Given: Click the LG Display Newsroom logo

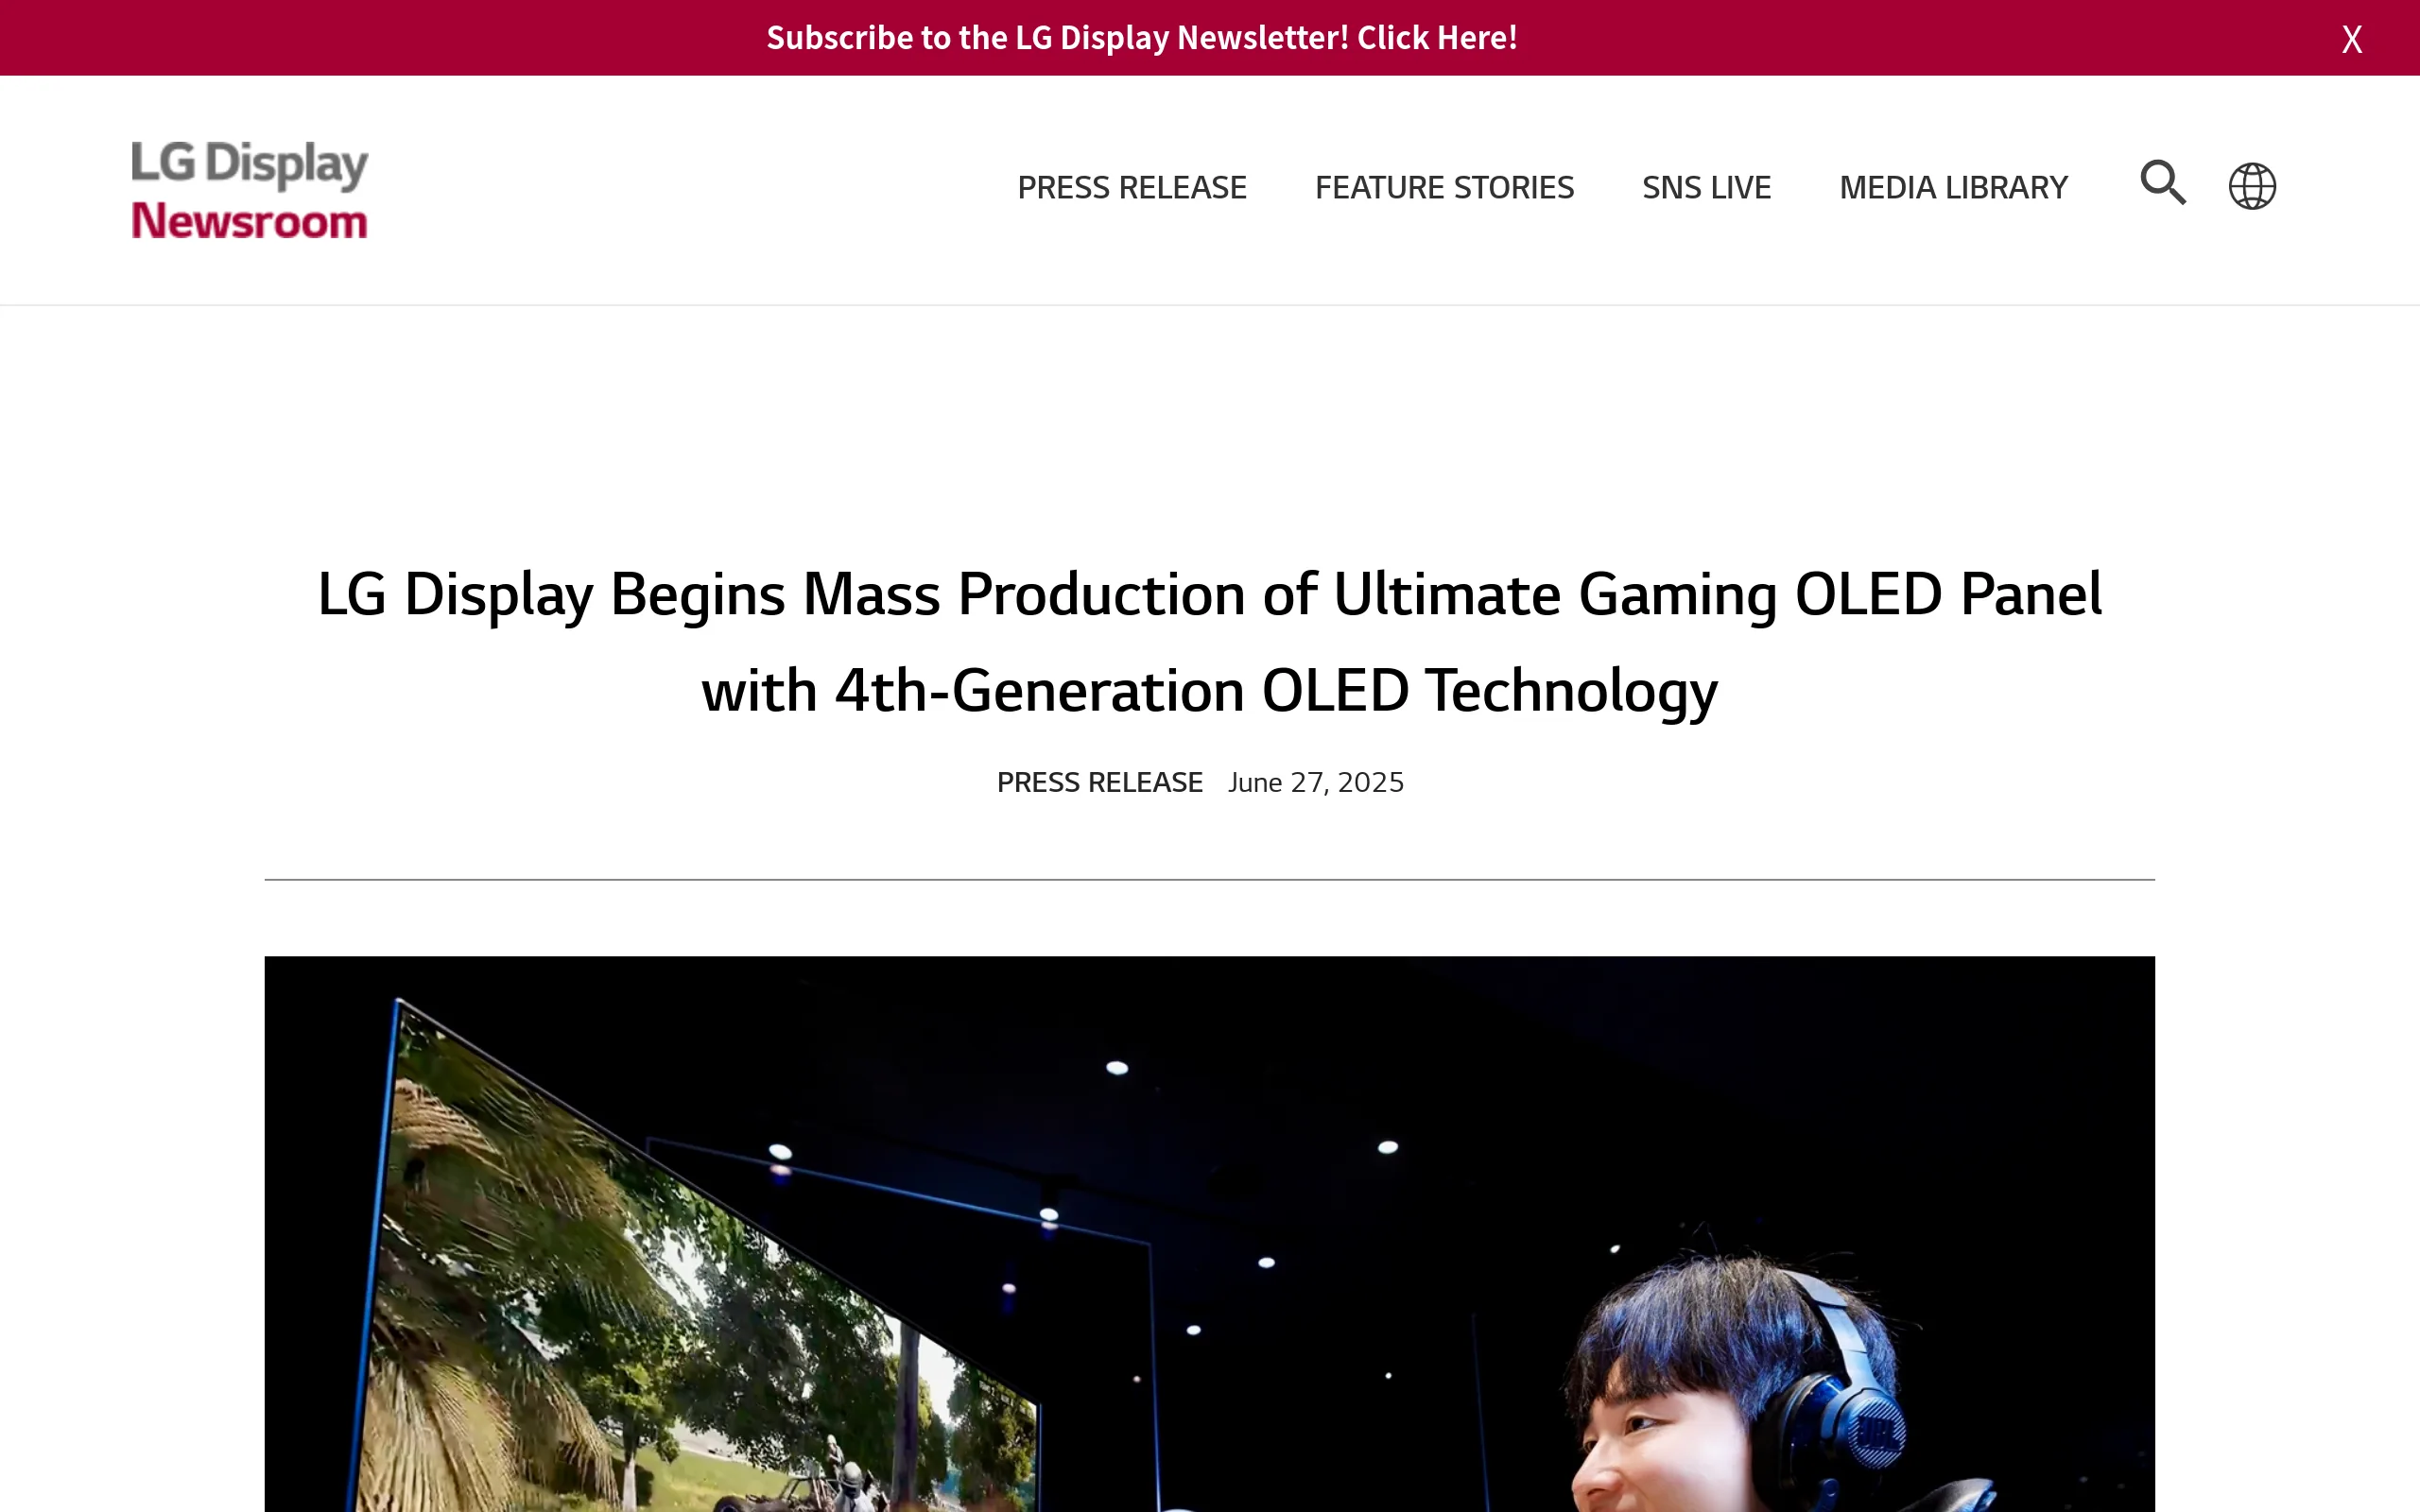Looking at the screenshot, I should click(250, 190).
